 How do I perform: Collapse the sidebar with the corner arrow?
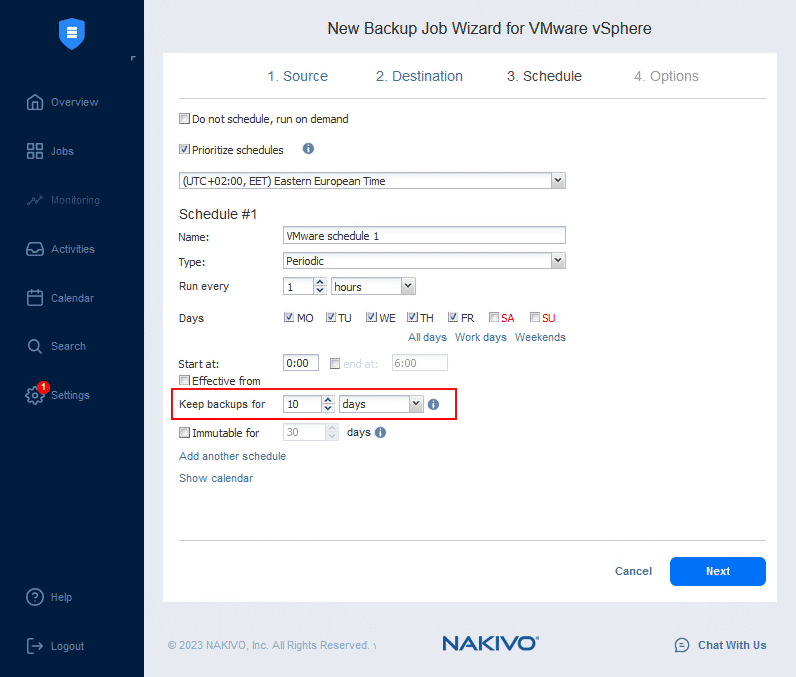pyautogui.click(x=133, y=58)
